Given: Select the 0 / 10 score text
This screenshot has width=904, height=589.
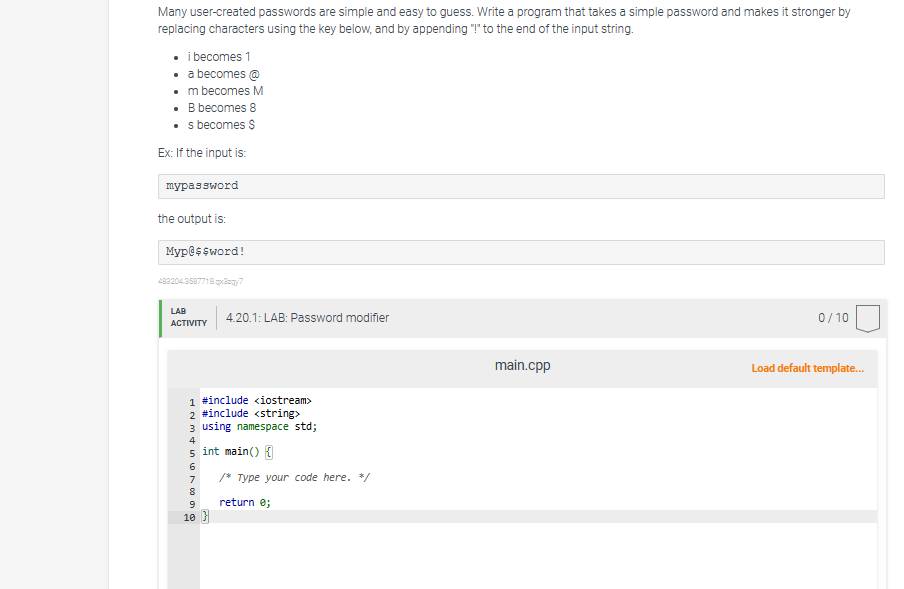Looking at the screenshot, I should pos(833,318).
